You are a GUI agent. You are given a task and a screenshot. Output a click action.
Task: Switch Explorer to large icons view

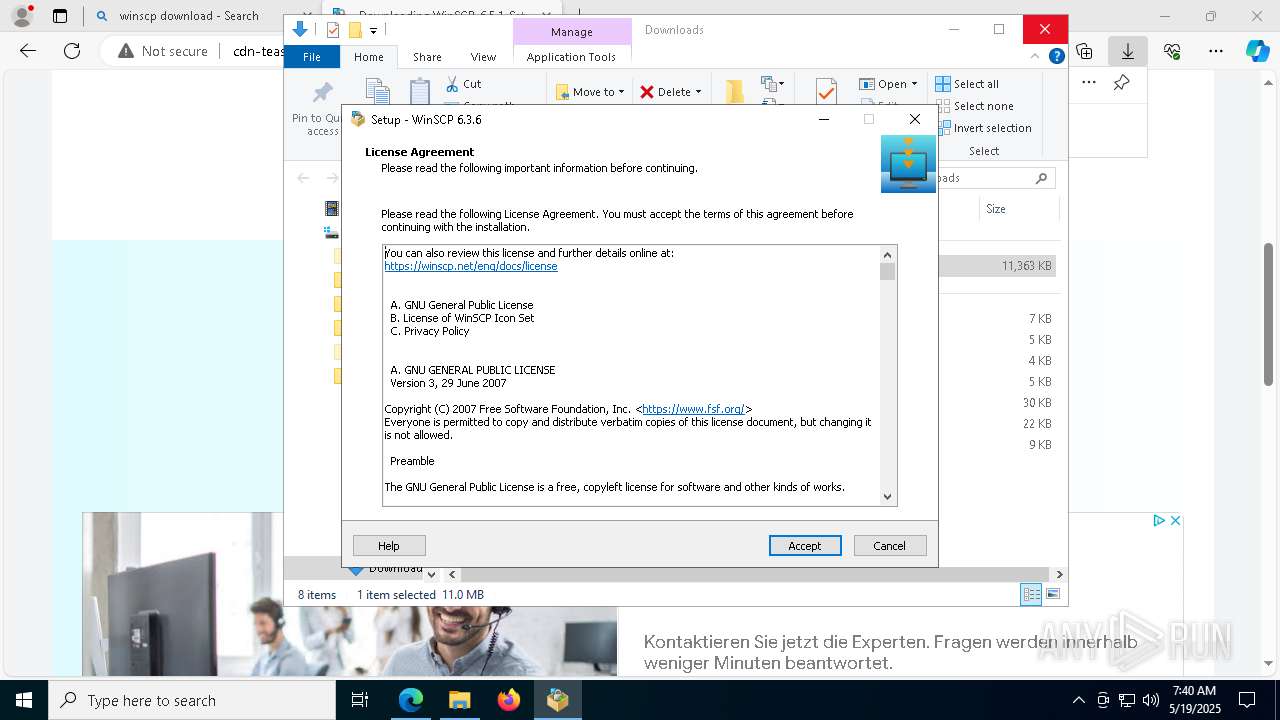click(x=1052, y=594)
